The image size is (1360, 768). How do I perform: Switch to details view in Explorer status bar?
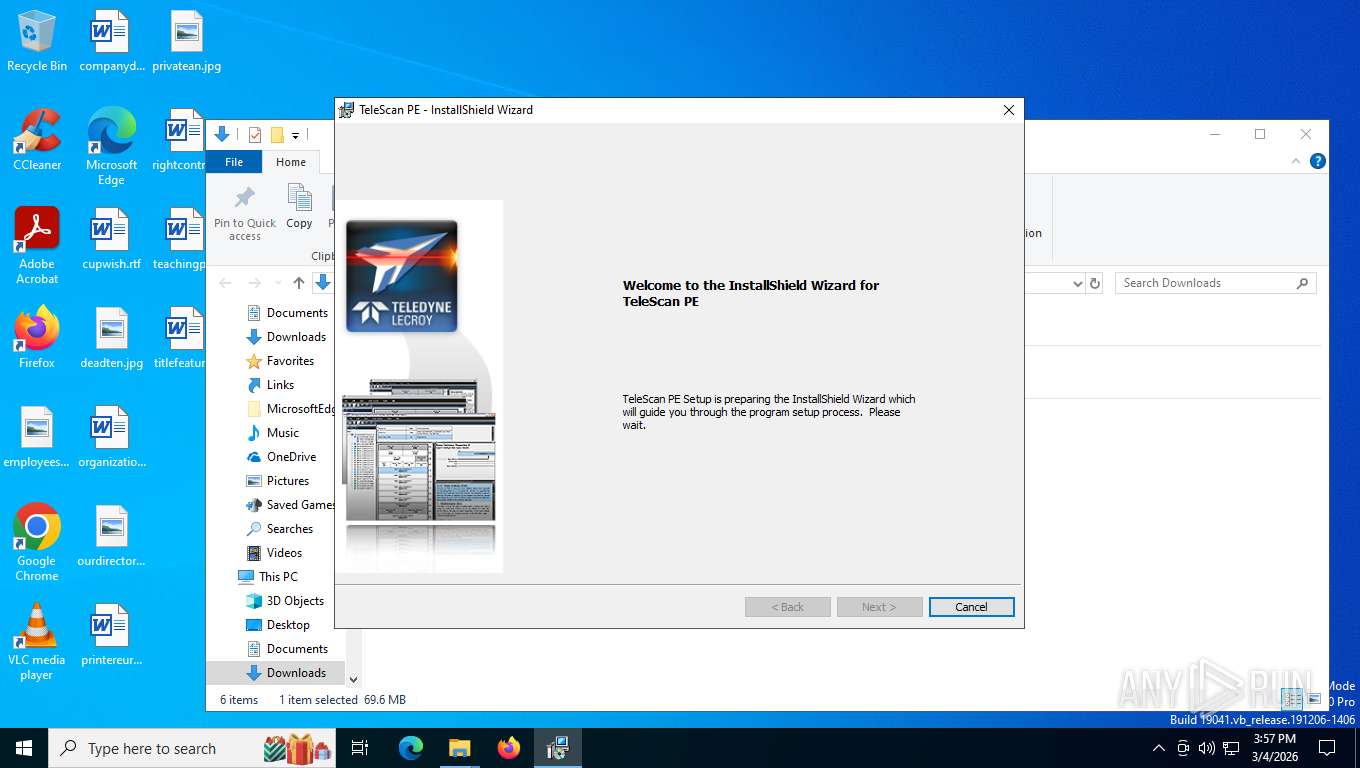point(1291,699)
